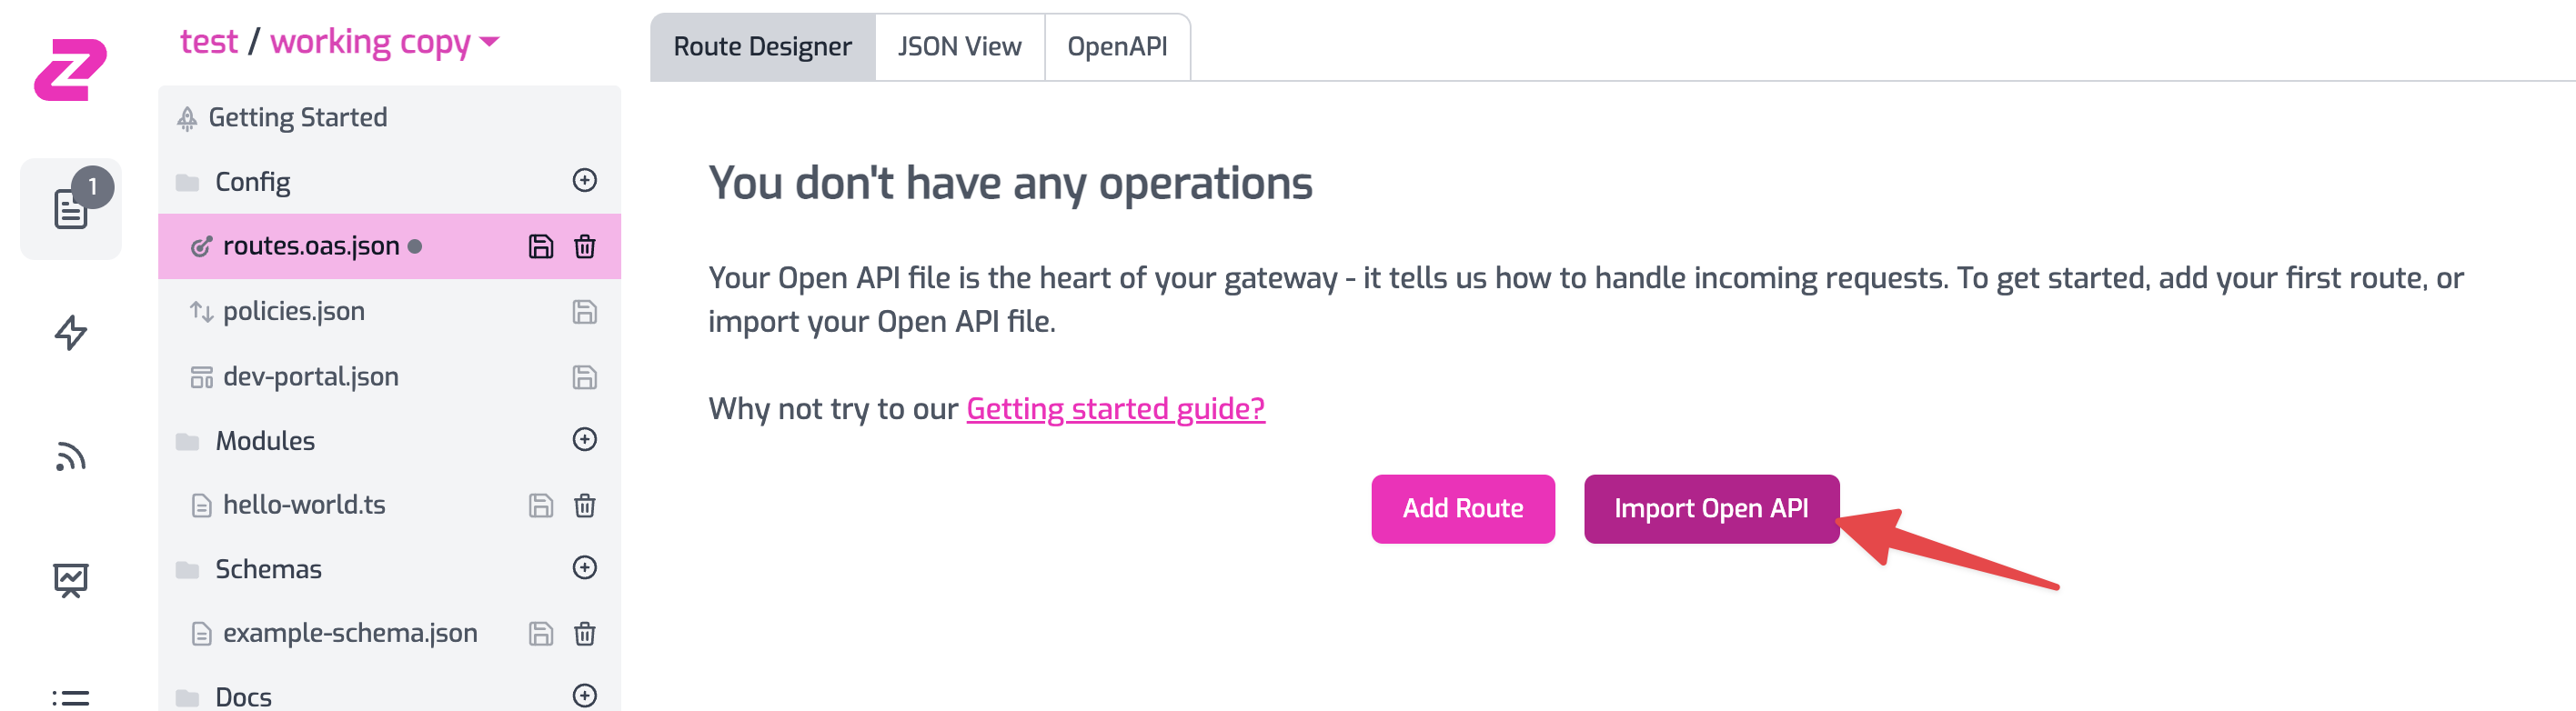Open the analytics chart sidebar icon
The image size is (2576, 711).
[x=70, y=579]
